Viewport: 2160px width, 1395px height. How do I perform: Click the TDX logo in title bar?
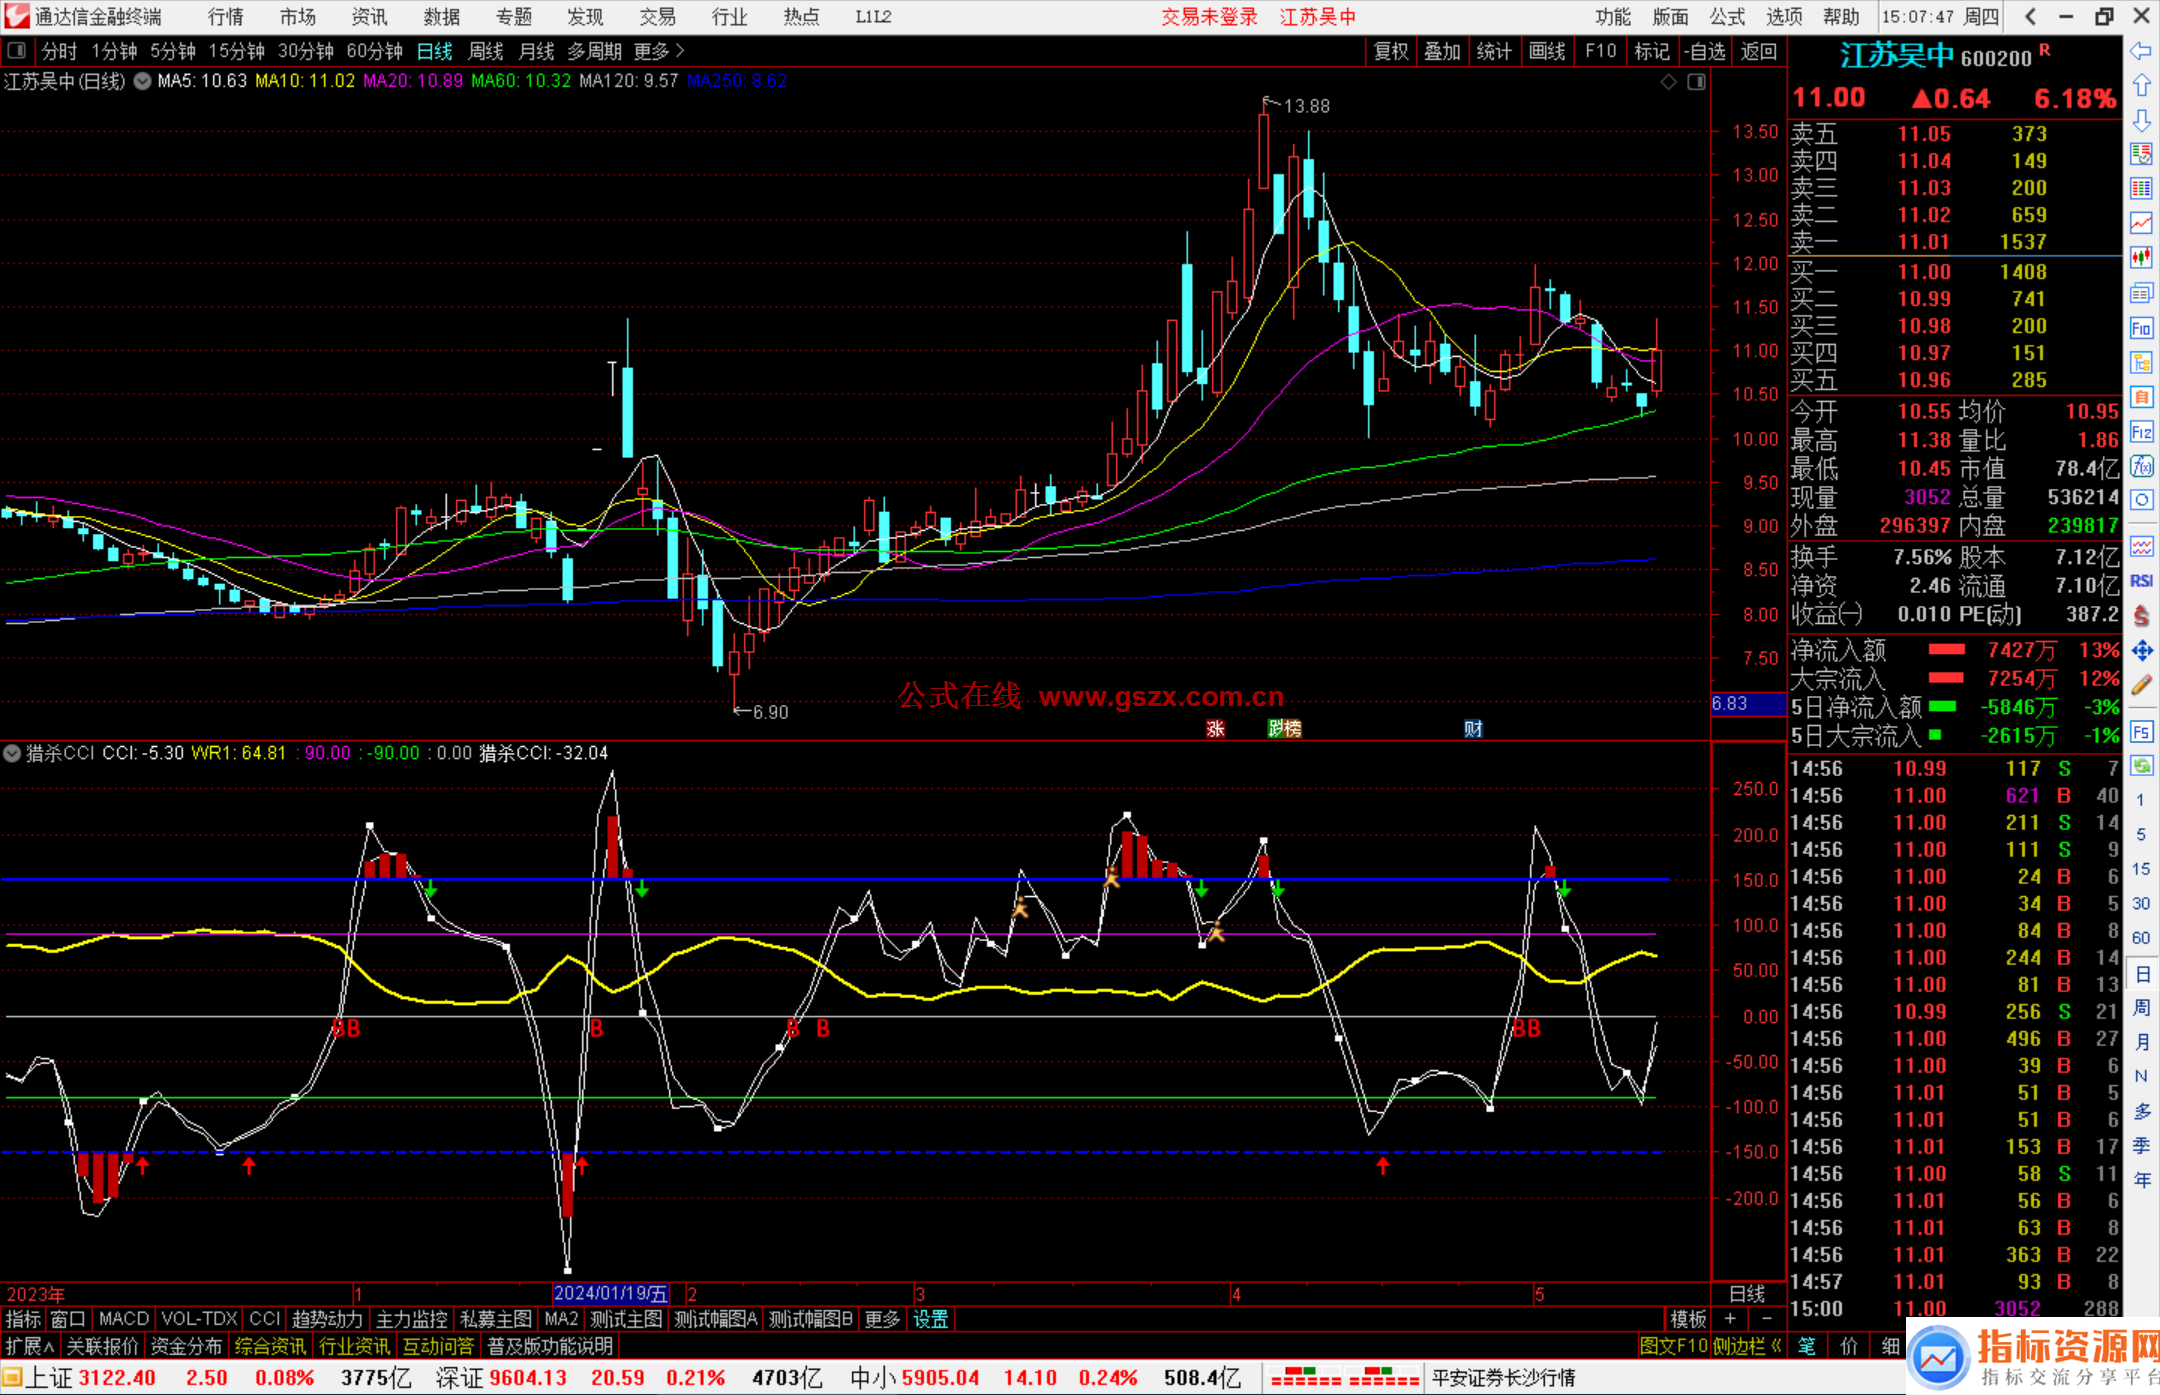click(16, 16)
